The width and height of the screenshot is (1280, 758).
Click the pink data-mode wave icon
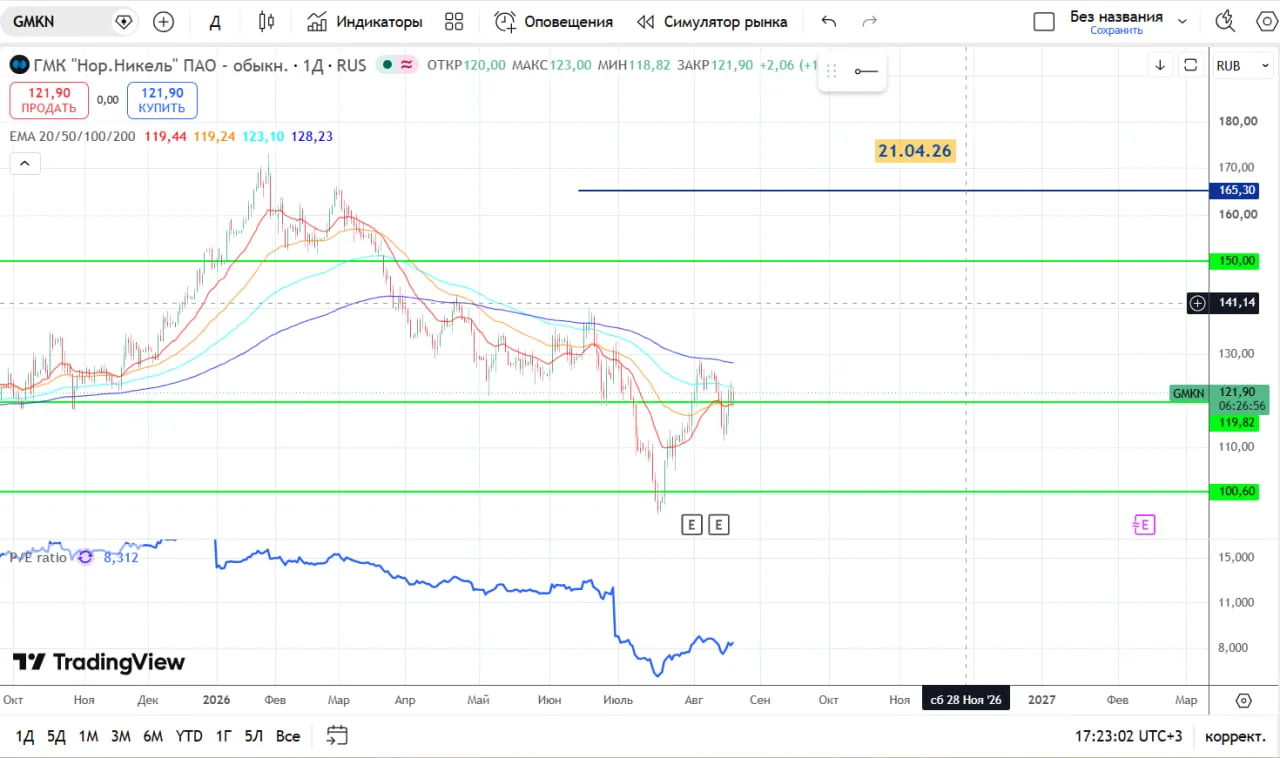407,65
